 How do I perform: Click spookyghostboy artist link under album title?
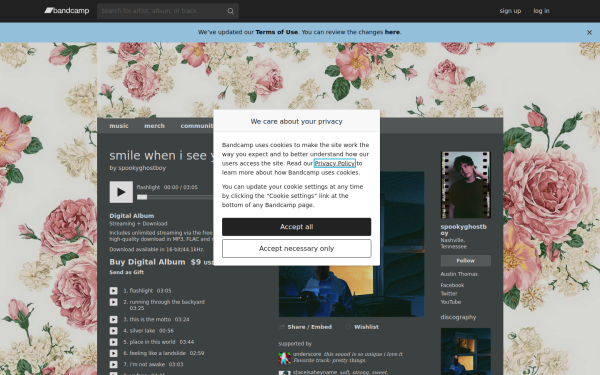click(142, 168)
